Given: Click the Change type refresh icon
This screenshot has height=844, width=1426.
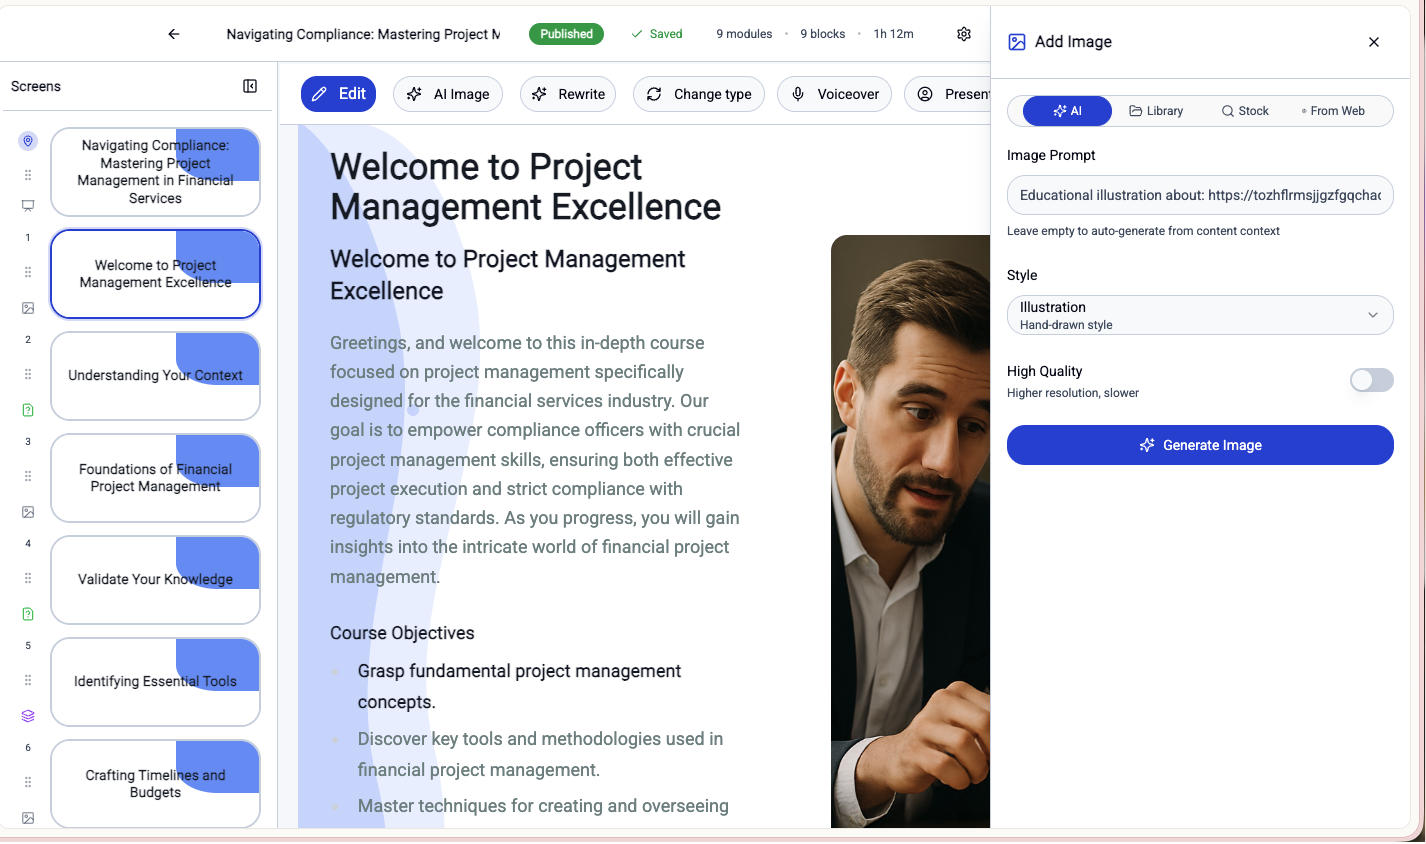Looking at the screenshot, I should tap(654, 93).
